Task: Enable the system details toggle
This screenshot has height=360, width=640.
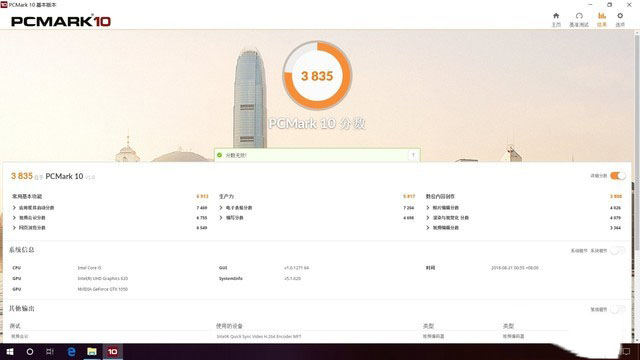Action: coord(618,251)
